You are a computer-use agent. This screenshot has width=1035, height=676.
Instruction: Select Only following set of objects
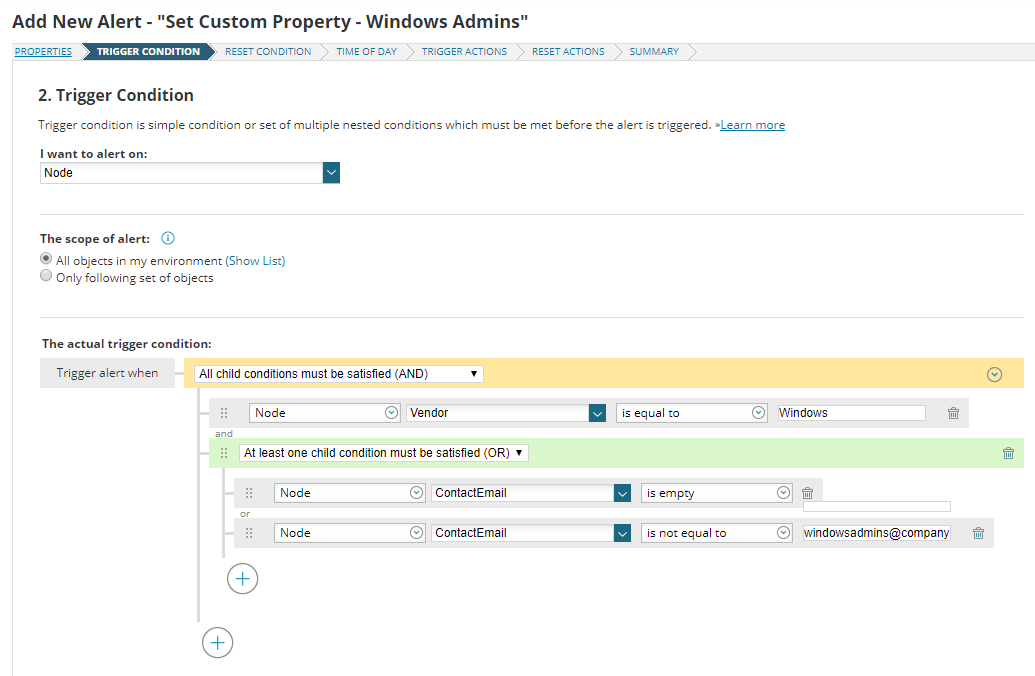46,276
